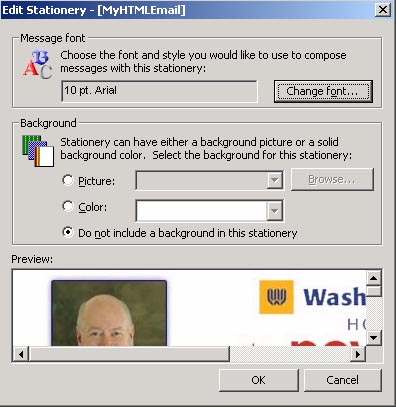This screenshot has height=408, width=396.
Task: Click the preview scroll down arrow
Action: [374, 338]
